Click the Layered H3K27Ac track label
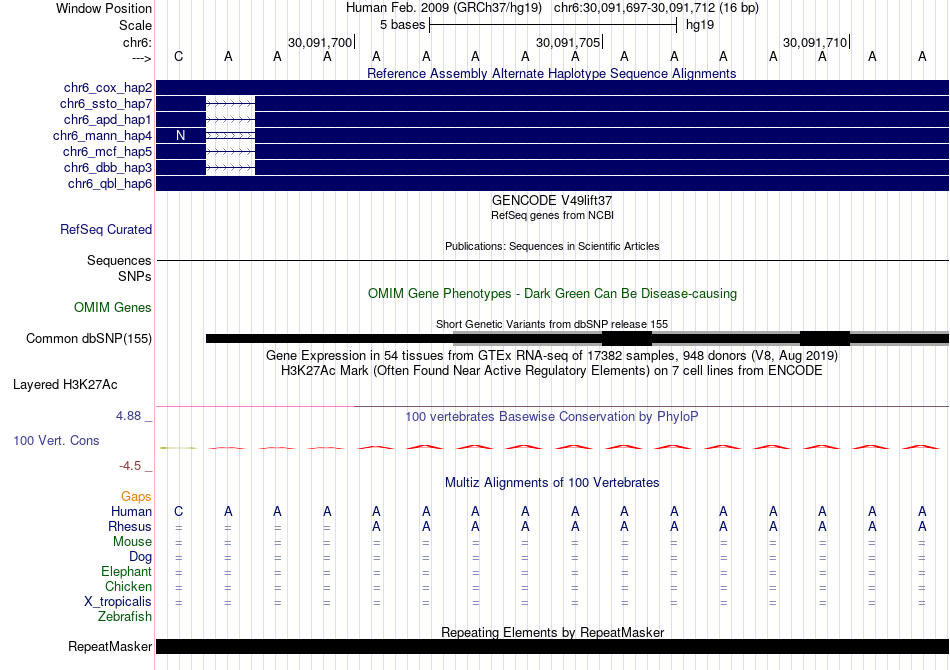The height and width of the screenshot is (670, 950). point(65,385)
